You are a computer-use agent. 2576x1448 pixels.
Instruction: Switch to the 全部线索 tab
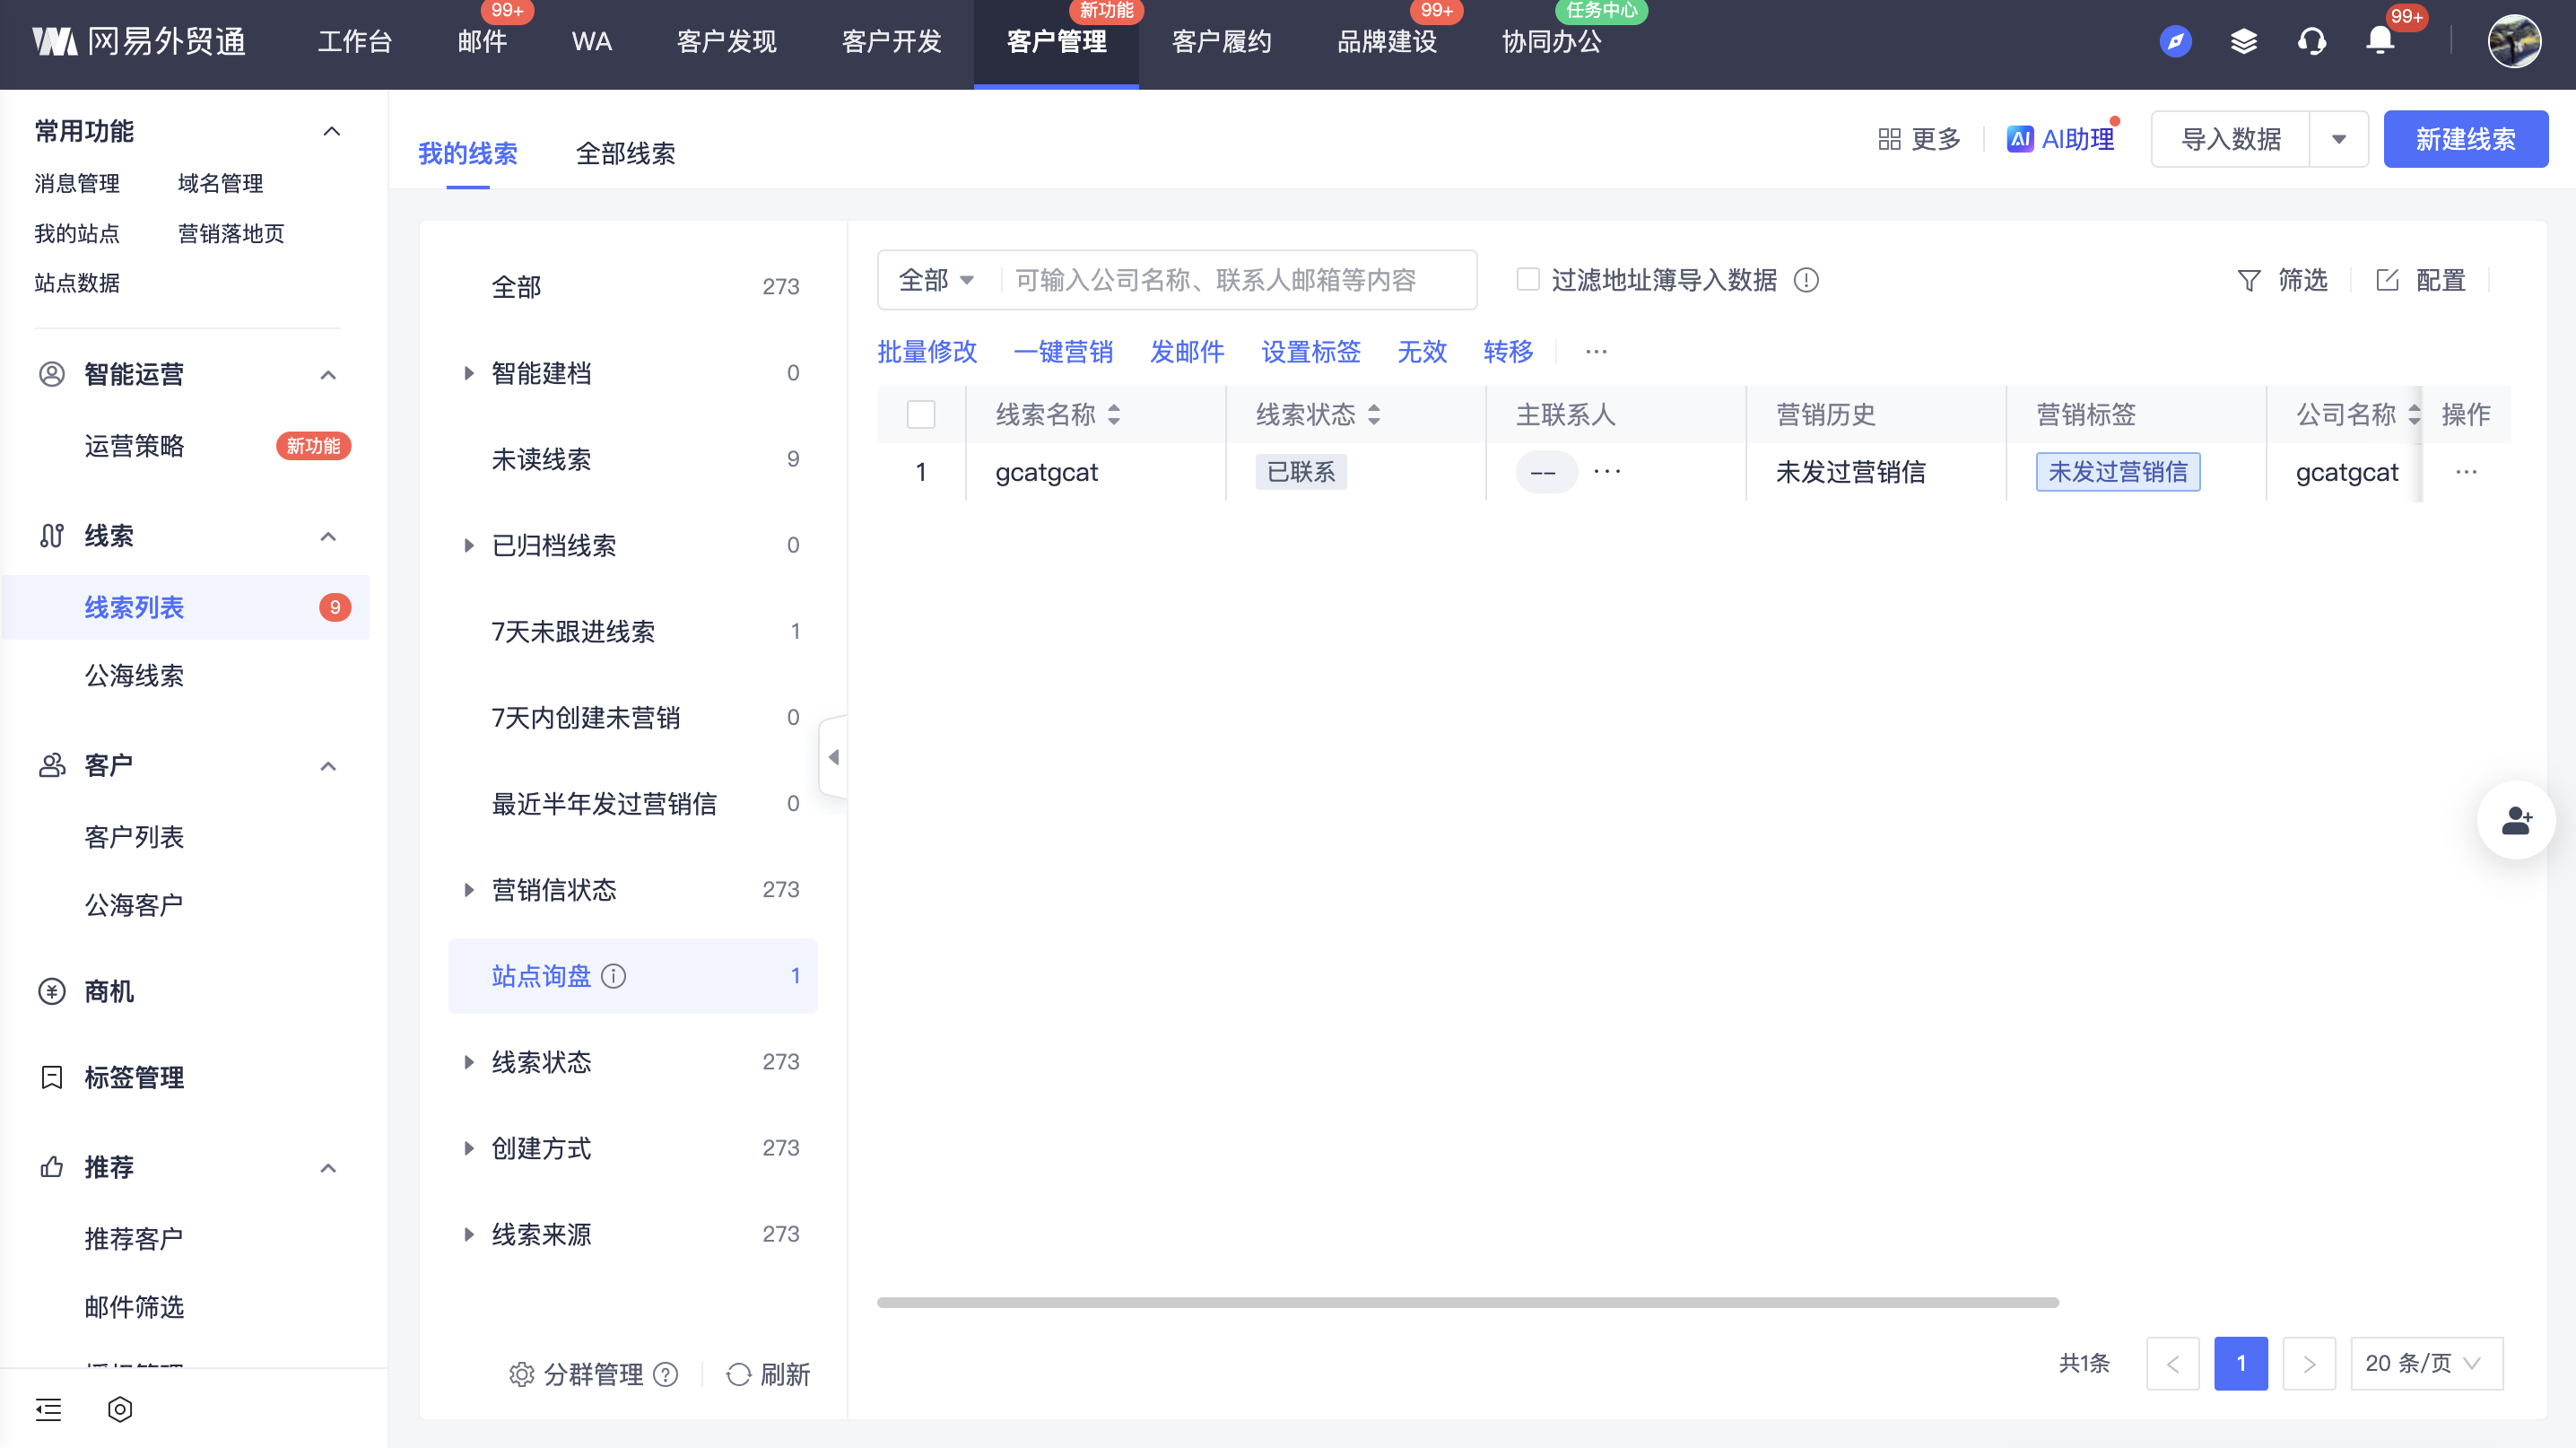625,153
